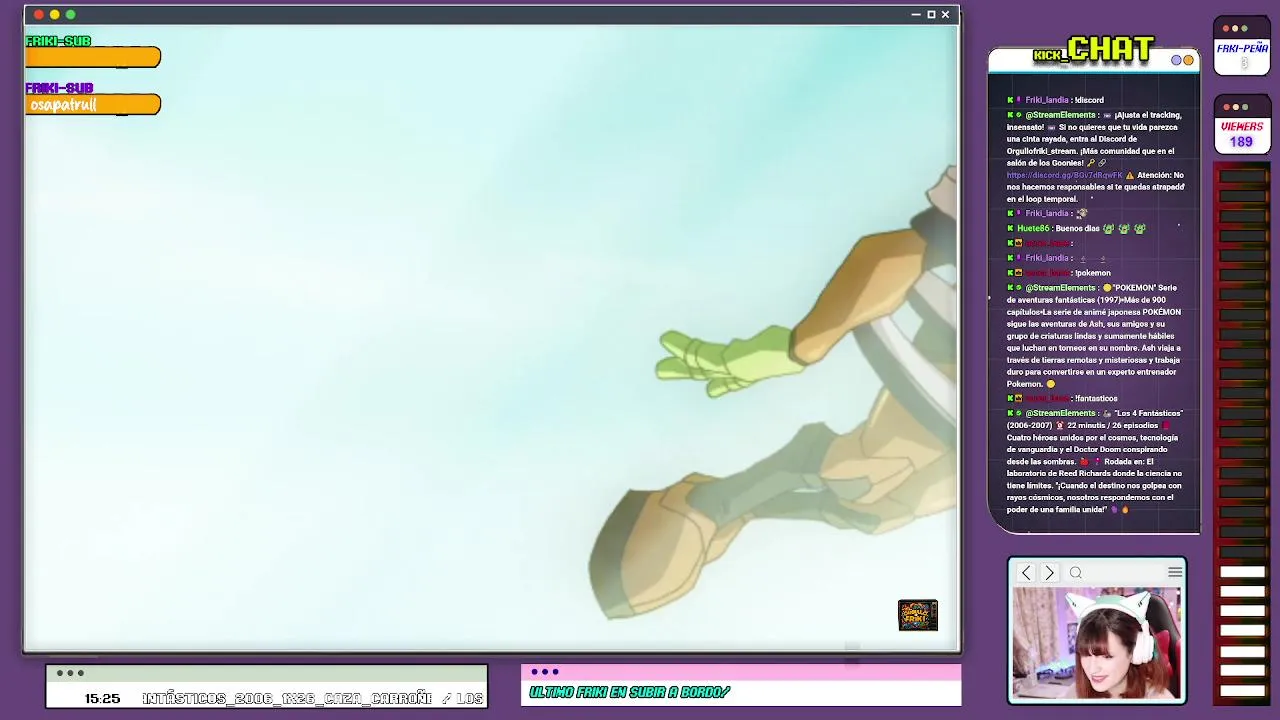Click @StreamElements on the Discord tracking message

(x=1060, y=115)
